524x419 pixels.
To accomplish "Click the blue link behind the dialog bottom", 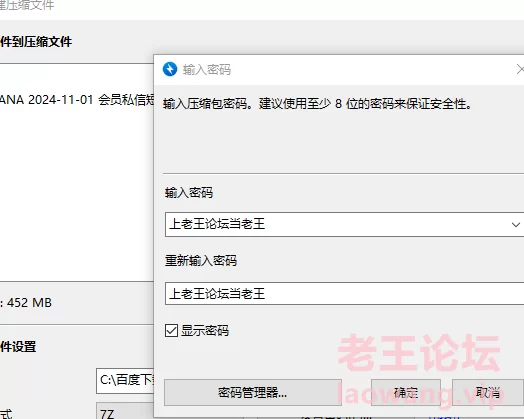I will [443, 417].
